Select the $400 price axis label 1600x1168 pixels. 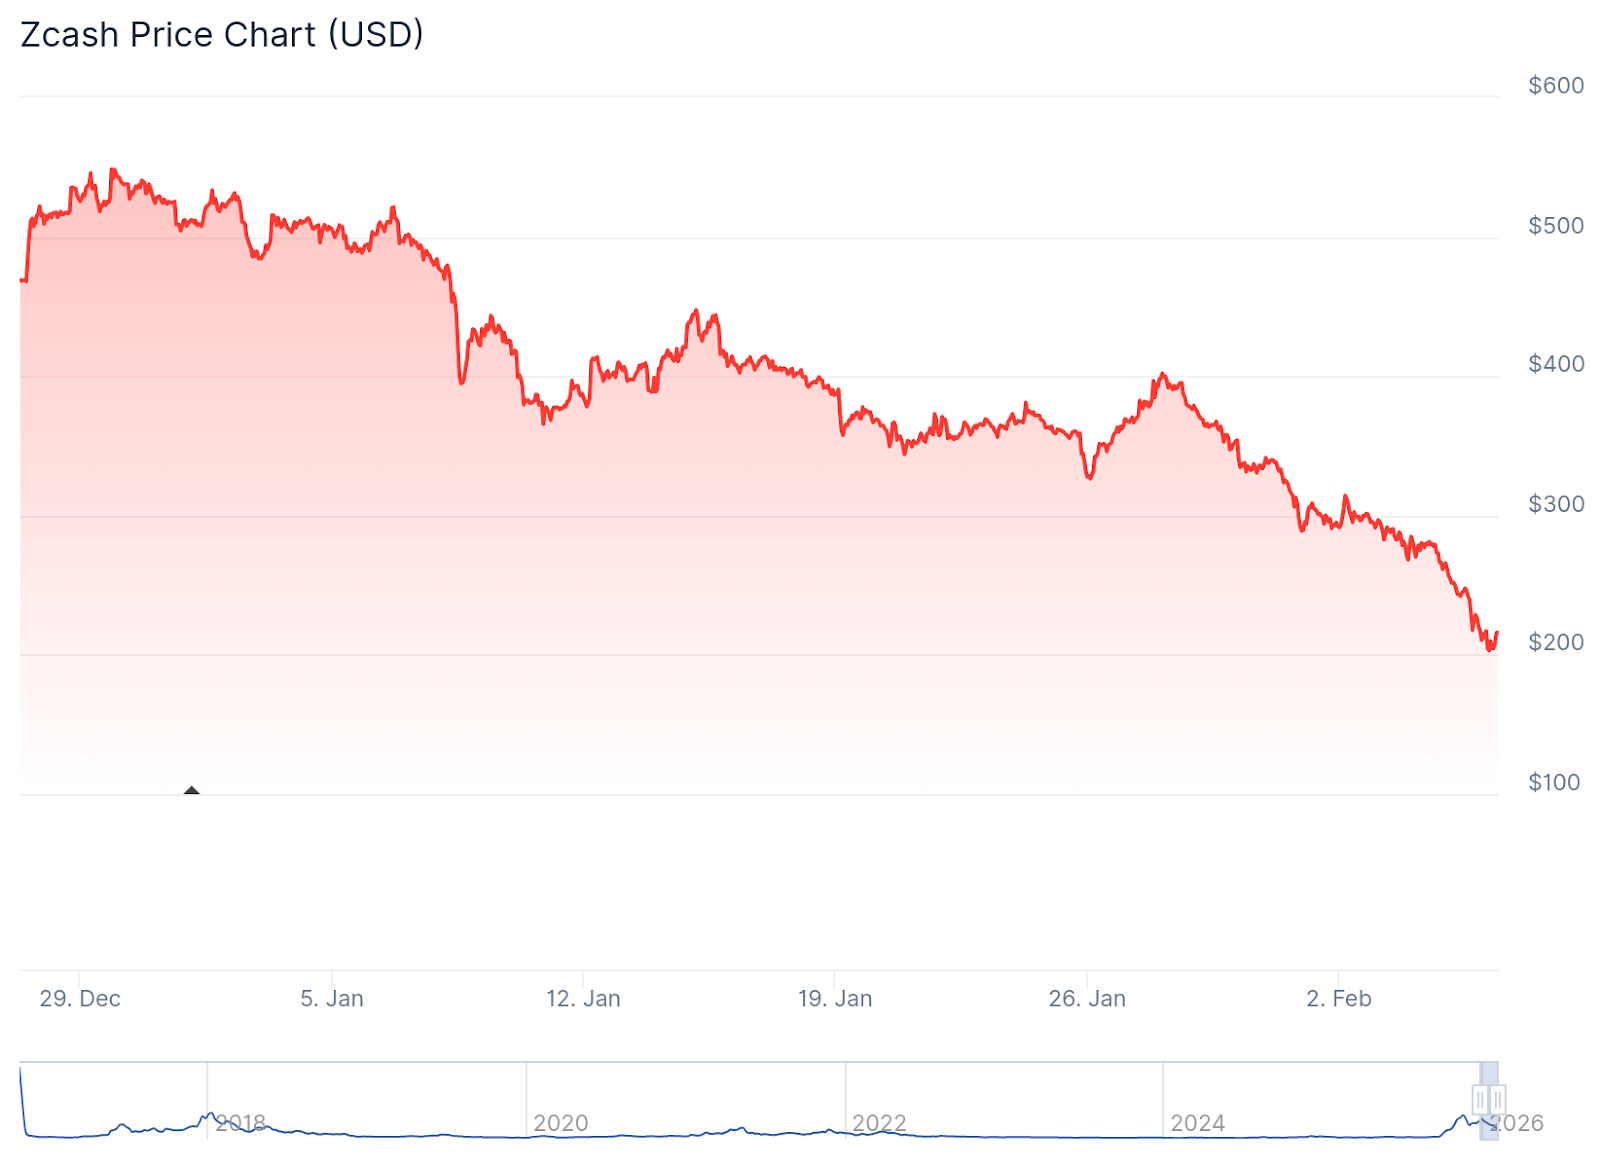coord(1556,364)
